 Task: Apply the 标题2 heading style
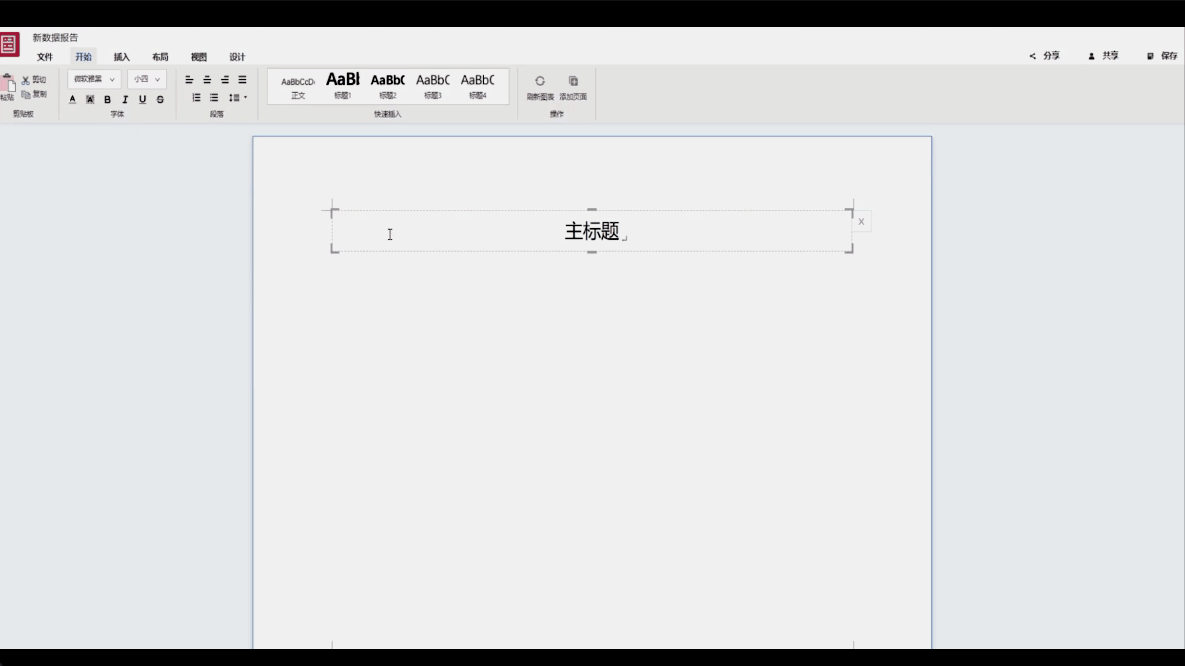[x=388, y=86]
